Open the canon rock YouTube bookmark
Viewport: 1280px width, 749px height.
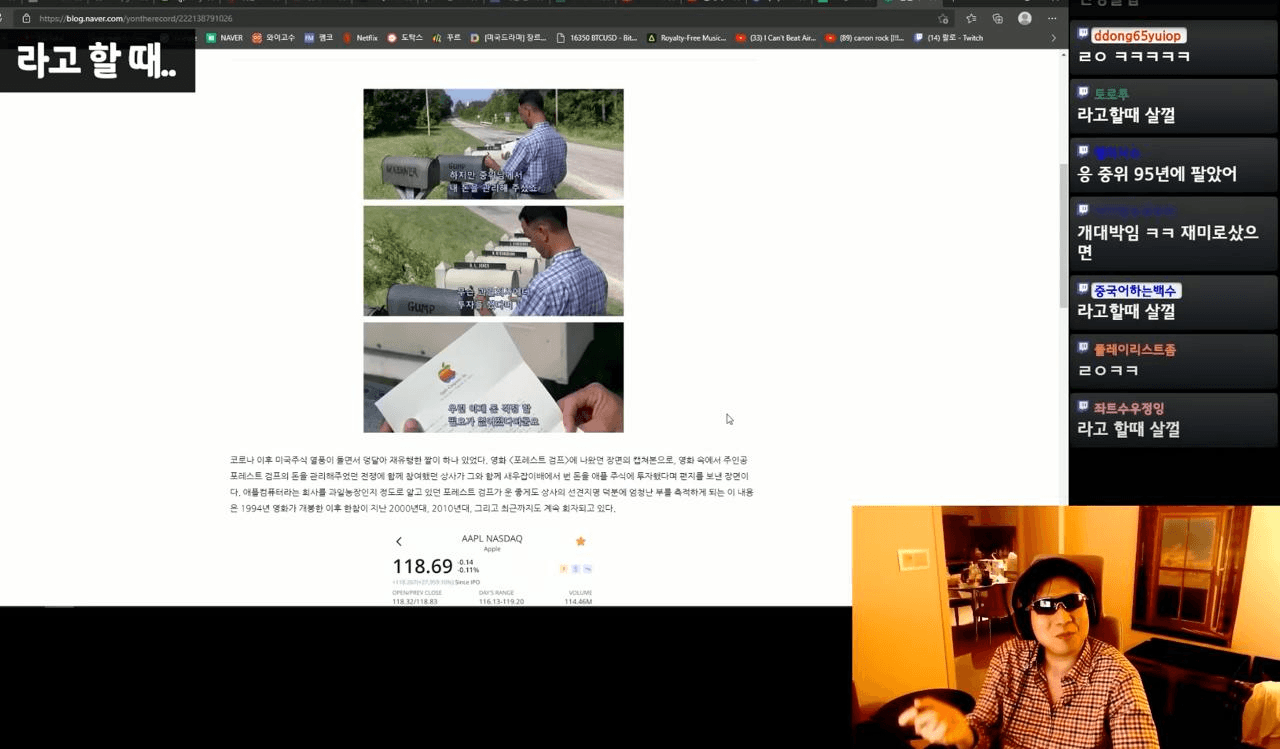869,37
